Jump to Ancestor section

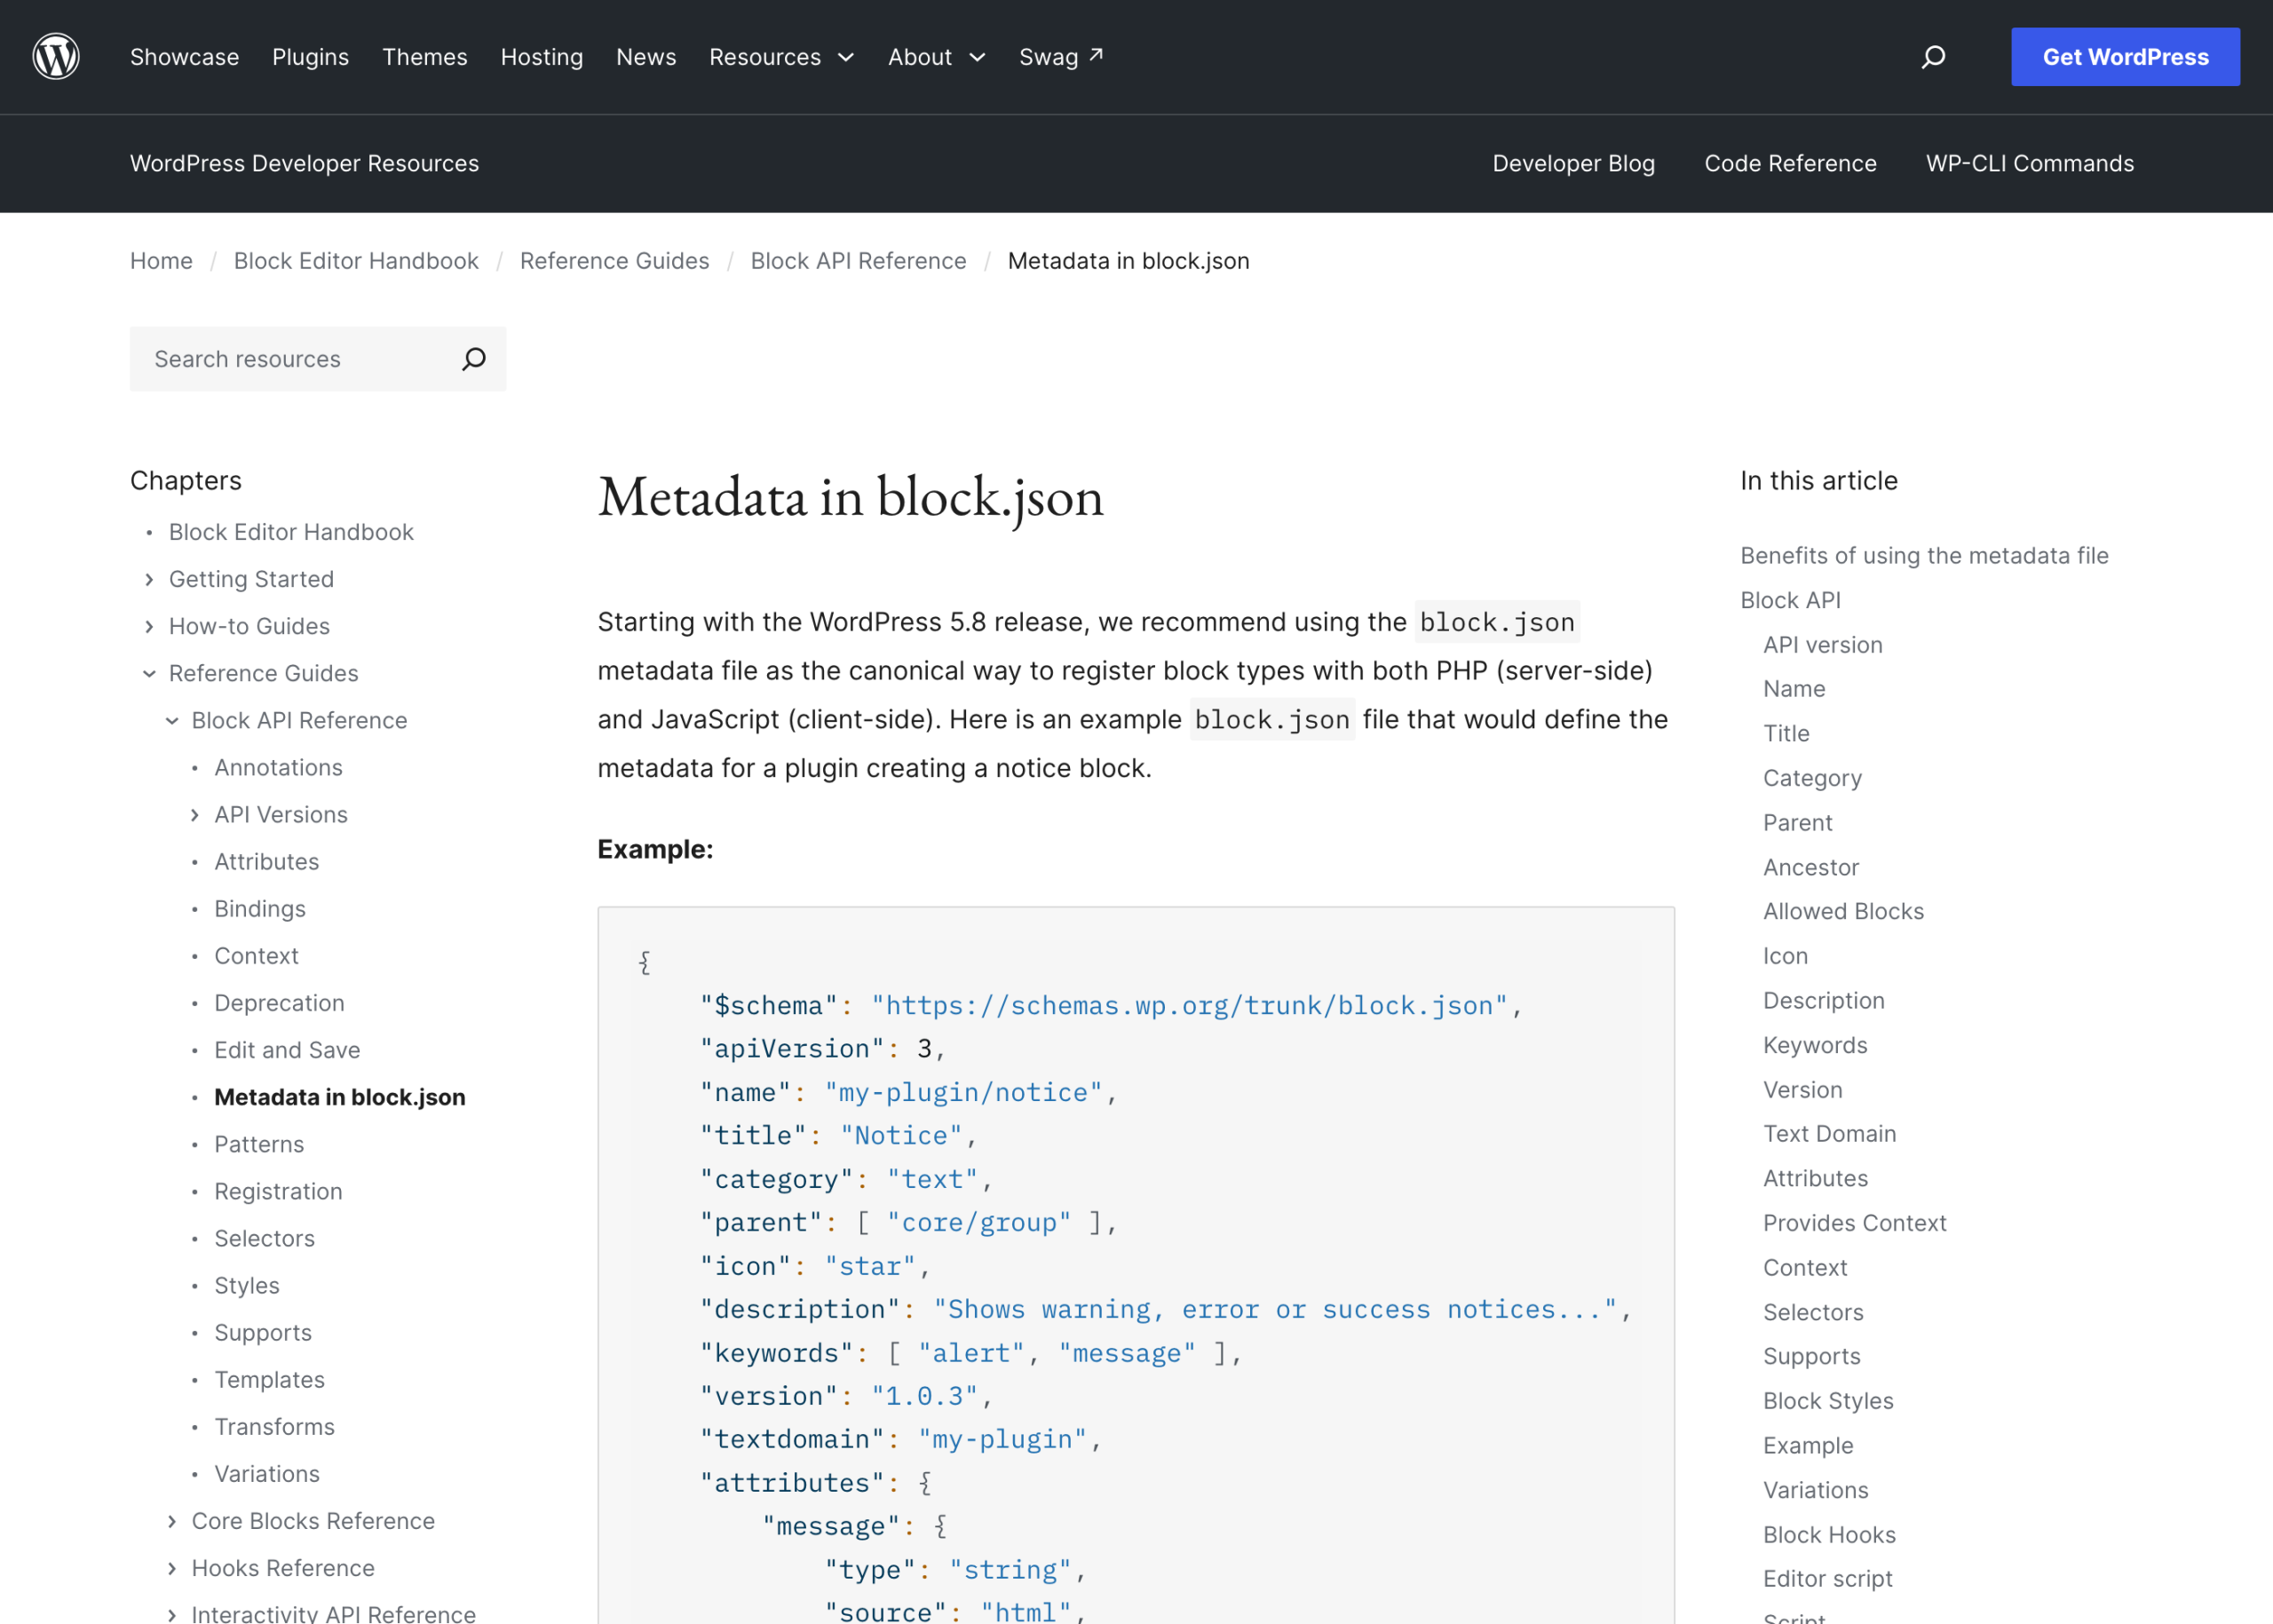tap(1811, 867)
